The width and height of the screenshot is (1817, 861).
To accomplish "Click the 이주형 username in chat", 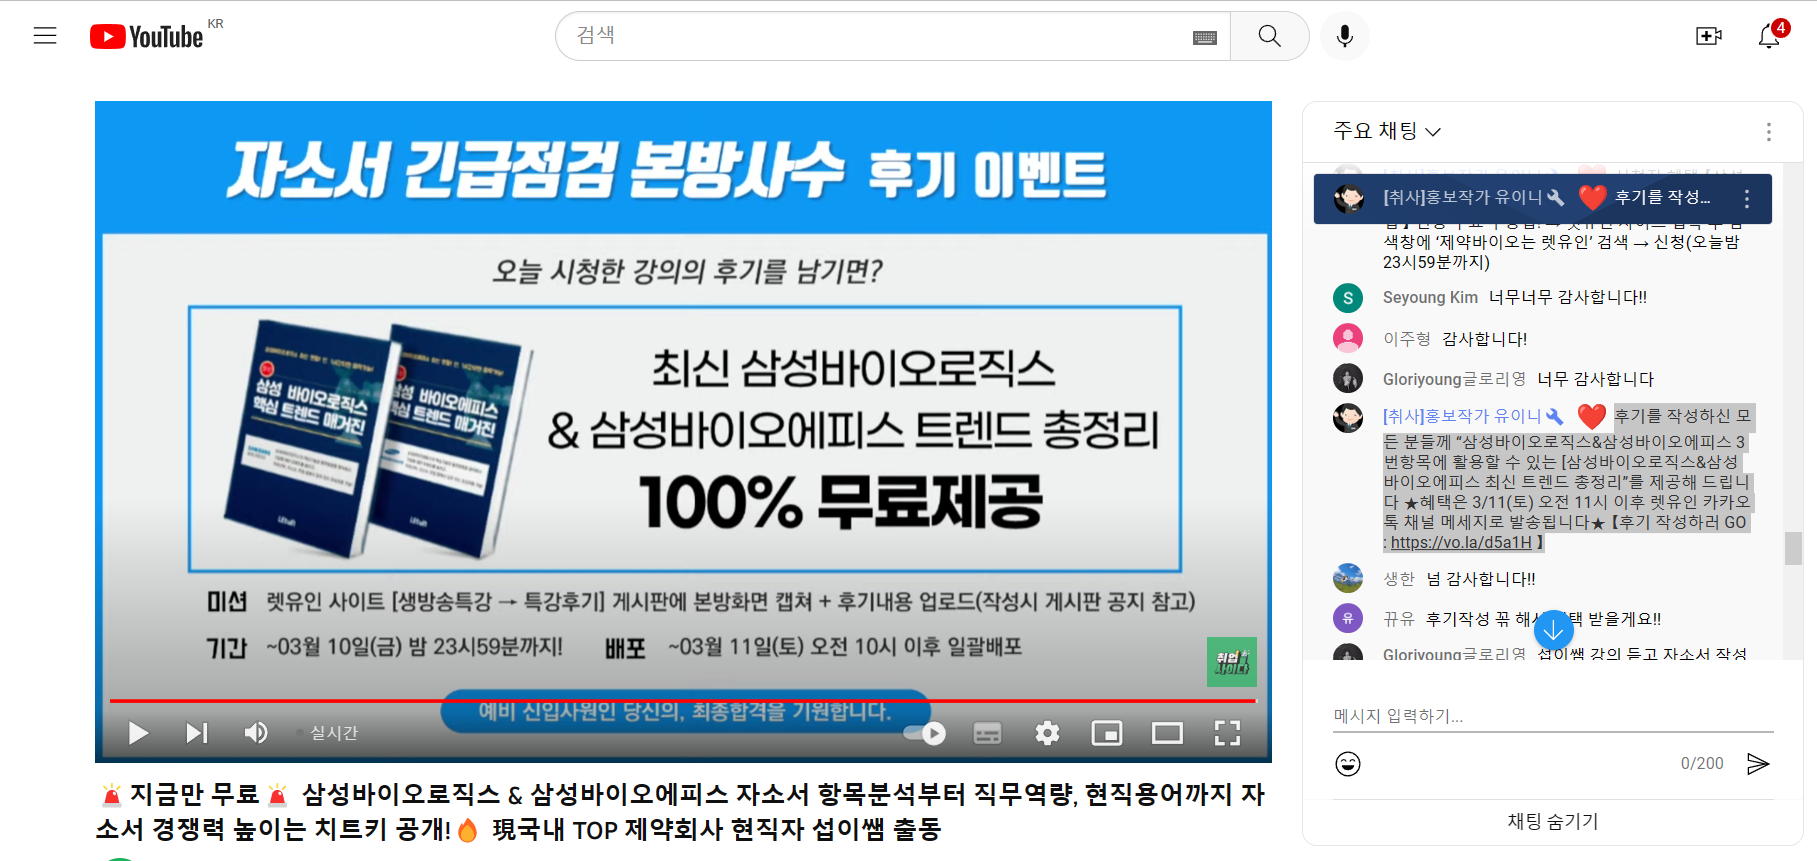I will (1407, 339).
